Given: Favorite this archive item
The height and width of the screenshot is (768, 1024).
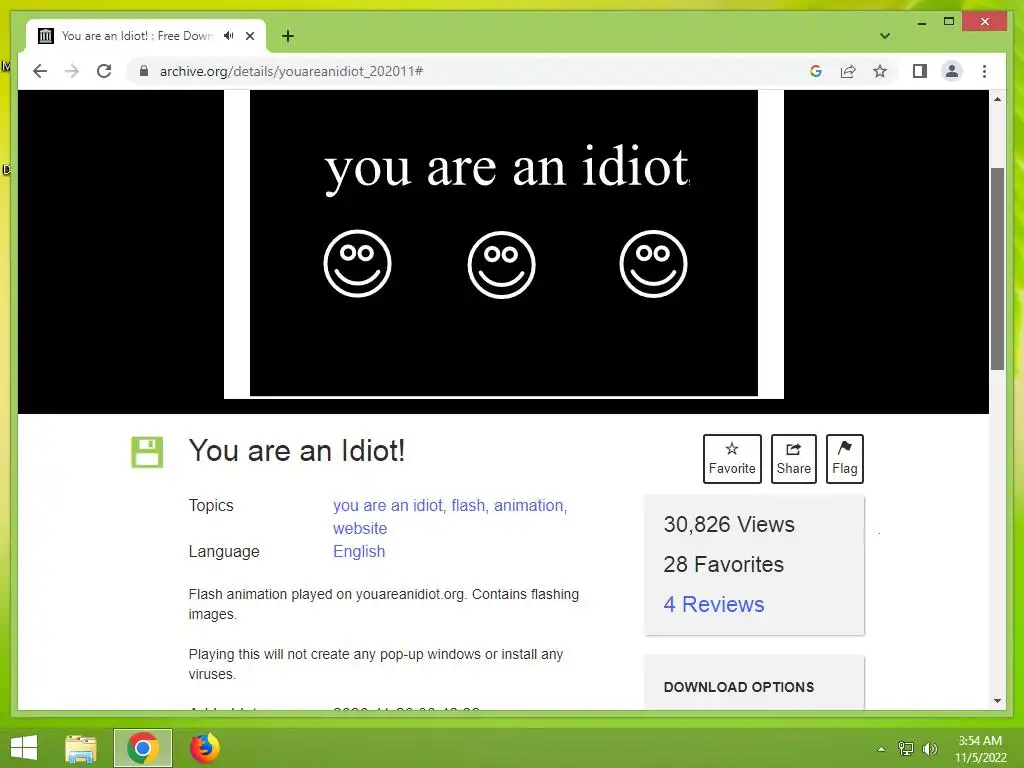Looking at the screenshot, I should [732, 458].
